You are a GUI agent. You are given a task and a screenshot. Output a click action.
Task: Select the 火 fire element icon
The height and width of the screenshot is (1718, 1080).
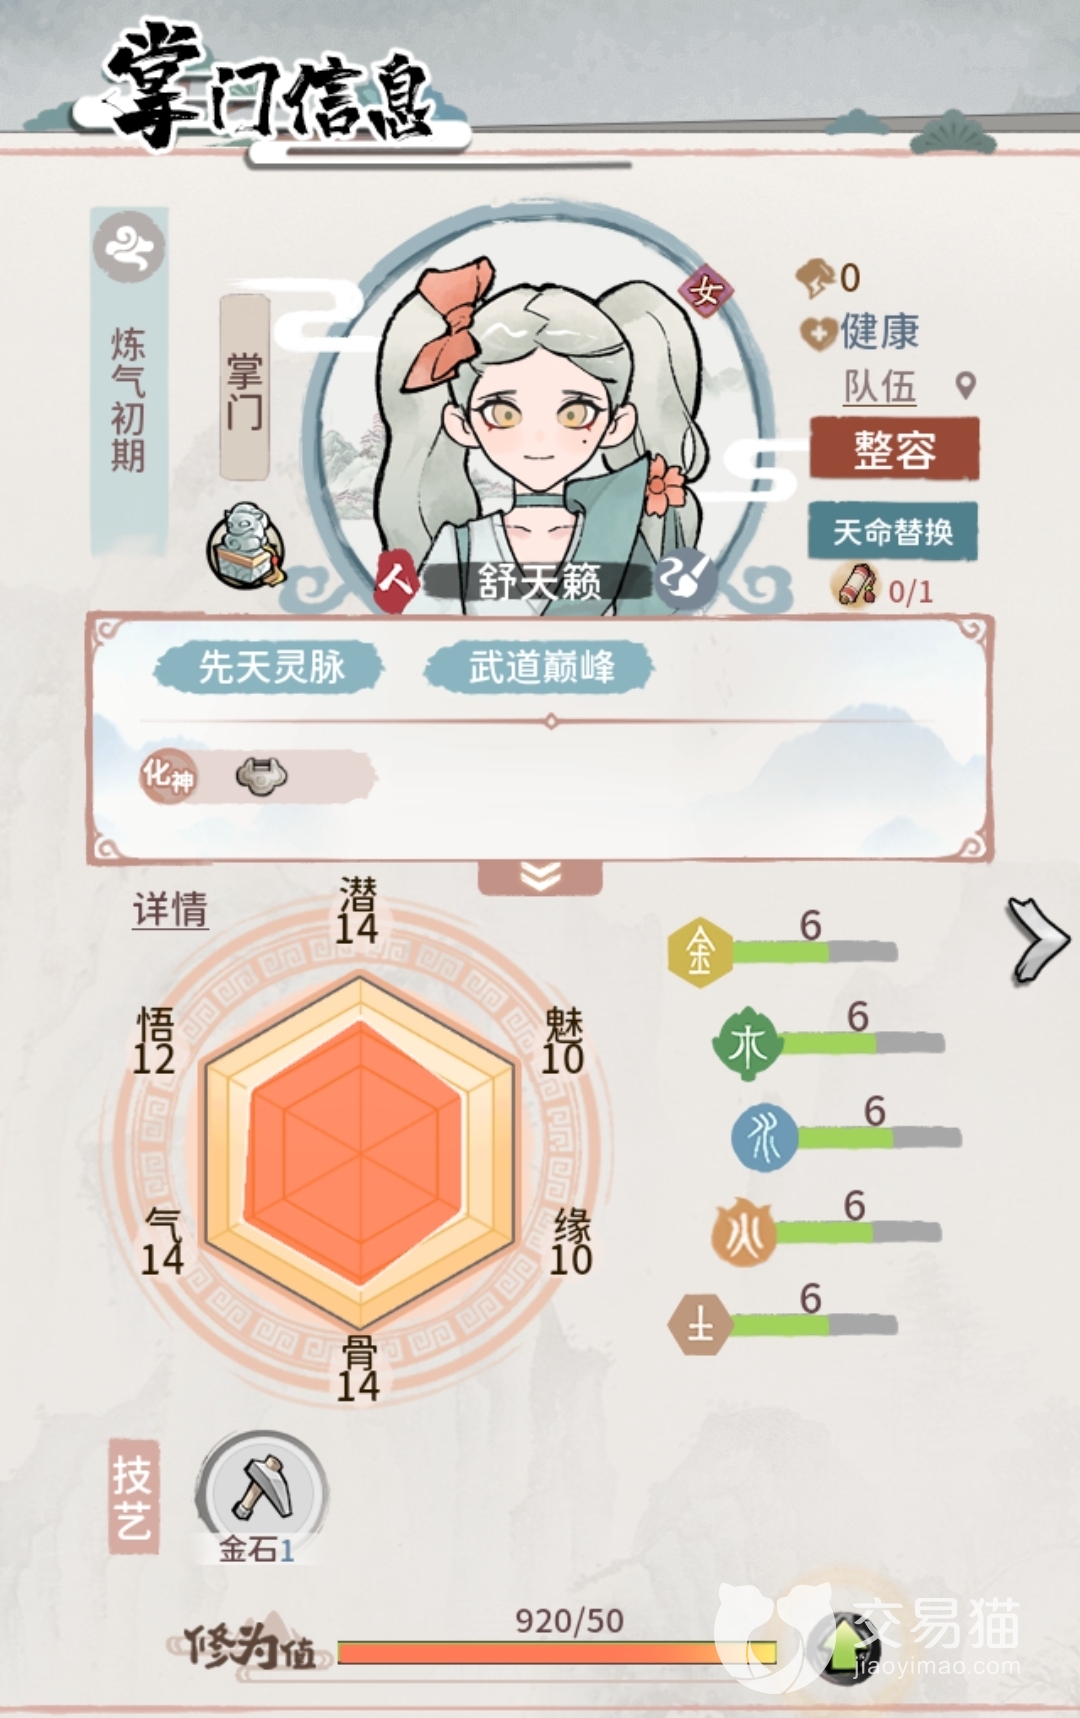(744, 1232)
